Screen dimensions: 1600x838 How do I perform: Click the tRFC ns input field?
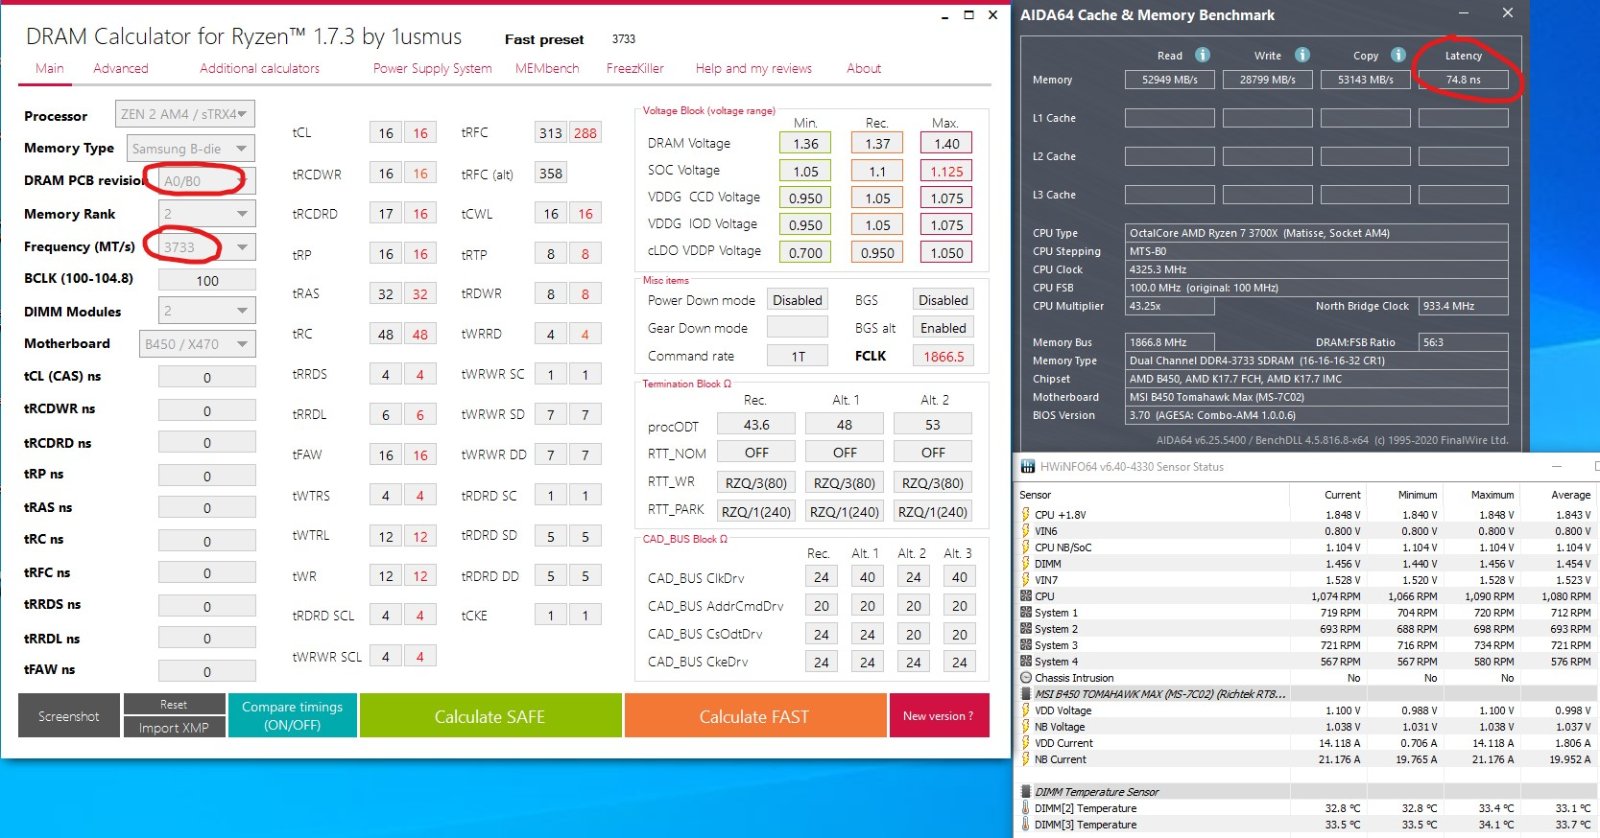click(207, 574)
